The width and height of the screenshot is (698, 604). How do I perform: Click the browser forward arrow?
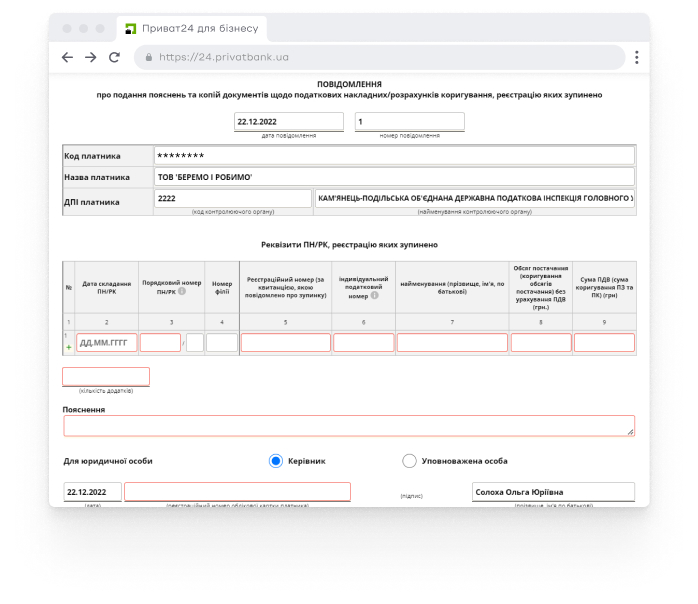90,58
